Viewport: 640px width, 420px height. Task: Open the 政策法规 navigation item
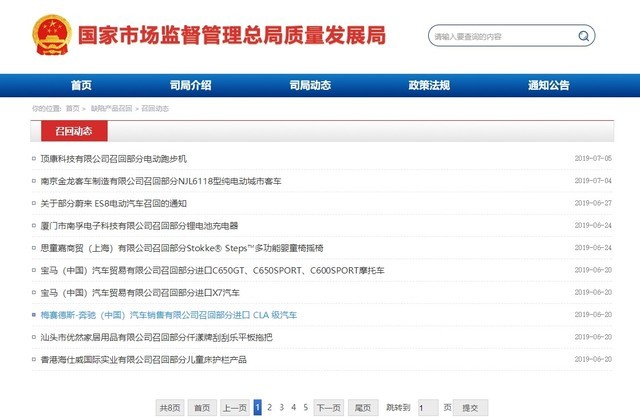(x=429, y=85)
